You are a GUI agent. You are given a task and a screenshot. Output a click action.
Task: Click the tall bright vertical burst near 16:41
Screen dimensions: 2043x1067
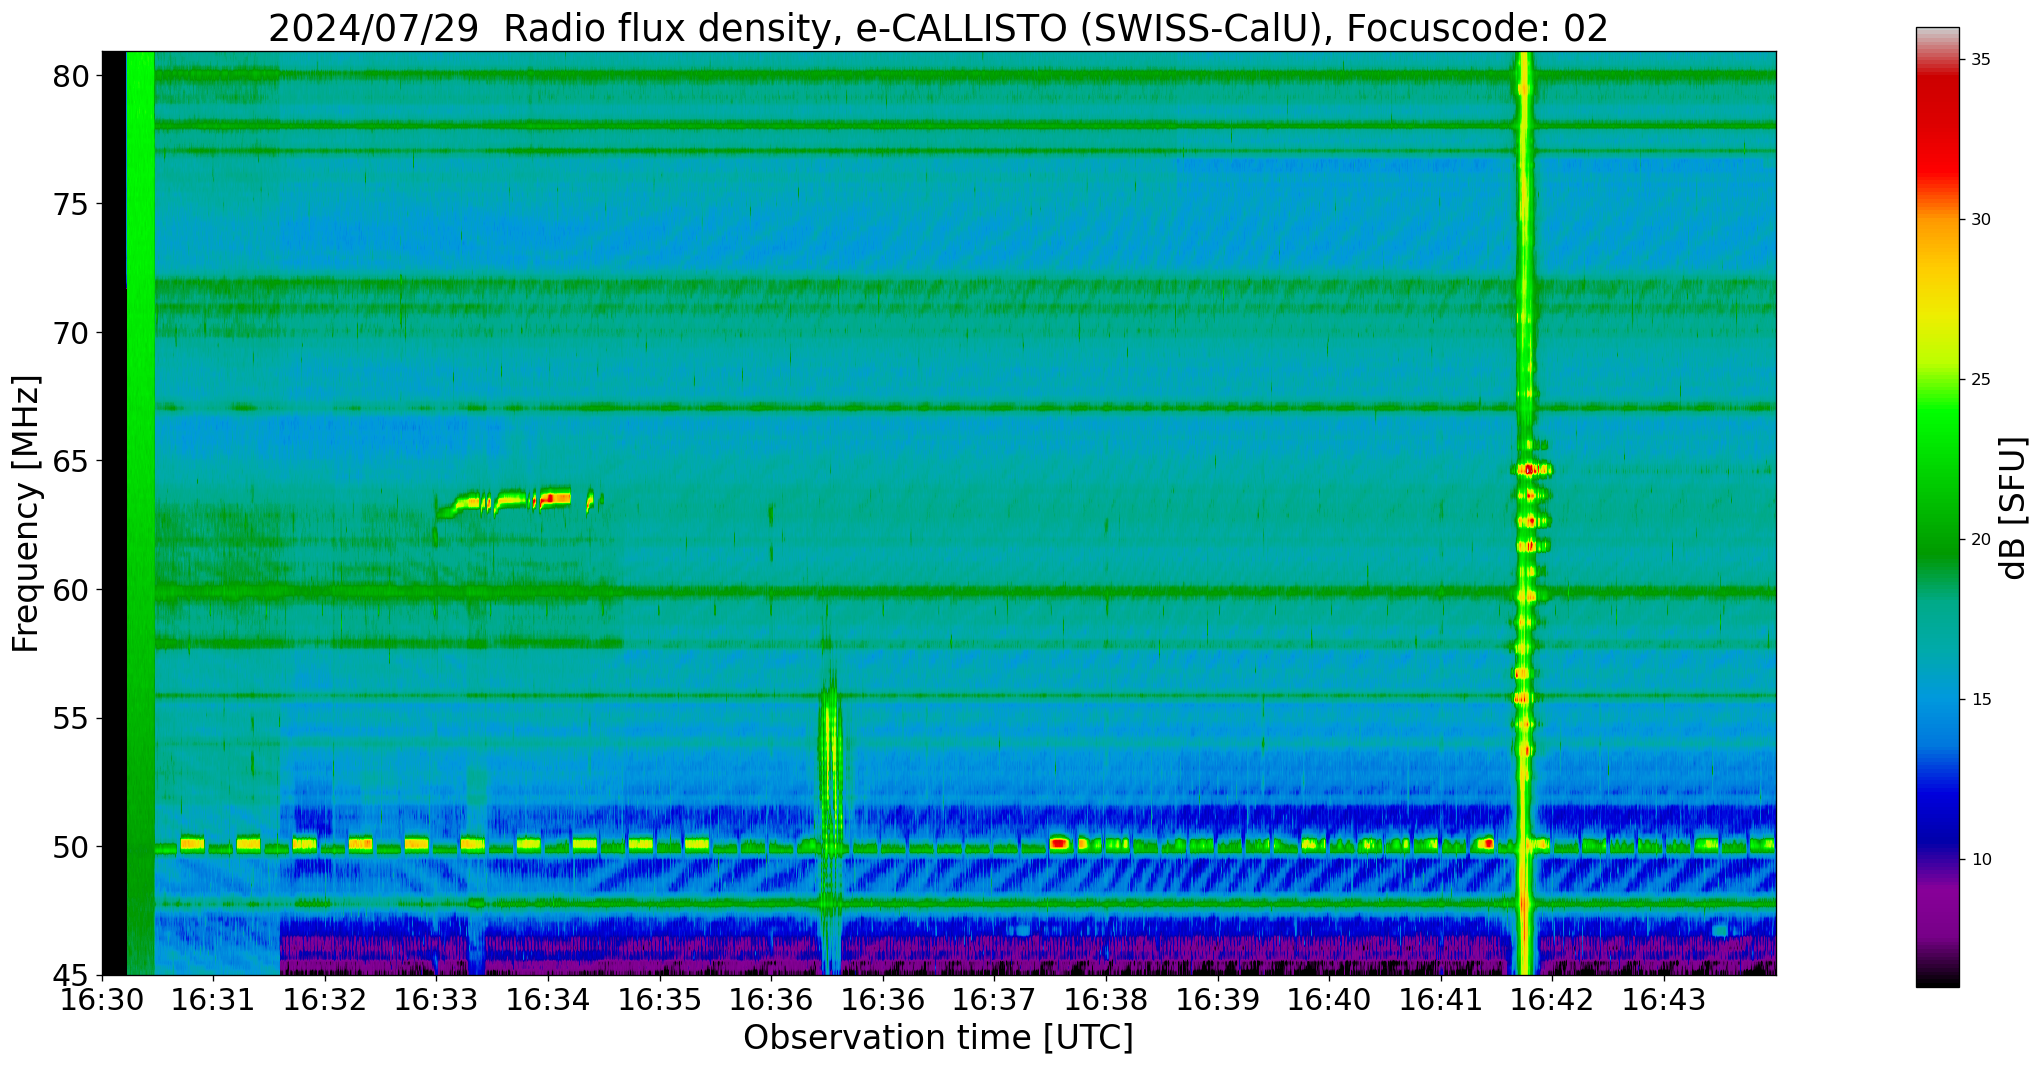tap(1524, 513)
